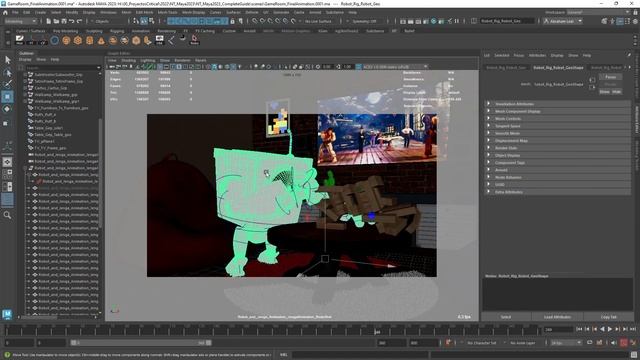Expand the Smooth Mesh section
Image resolution: width=640 pixels, height=360 pixels.
[x=558, y=133]
